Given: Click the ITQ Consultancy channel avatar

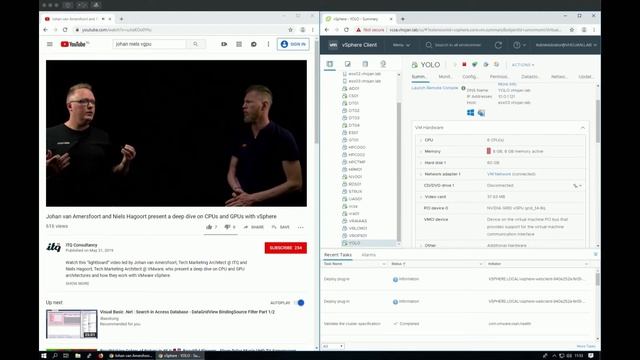Looking at the screenshot, I should 53,247.
